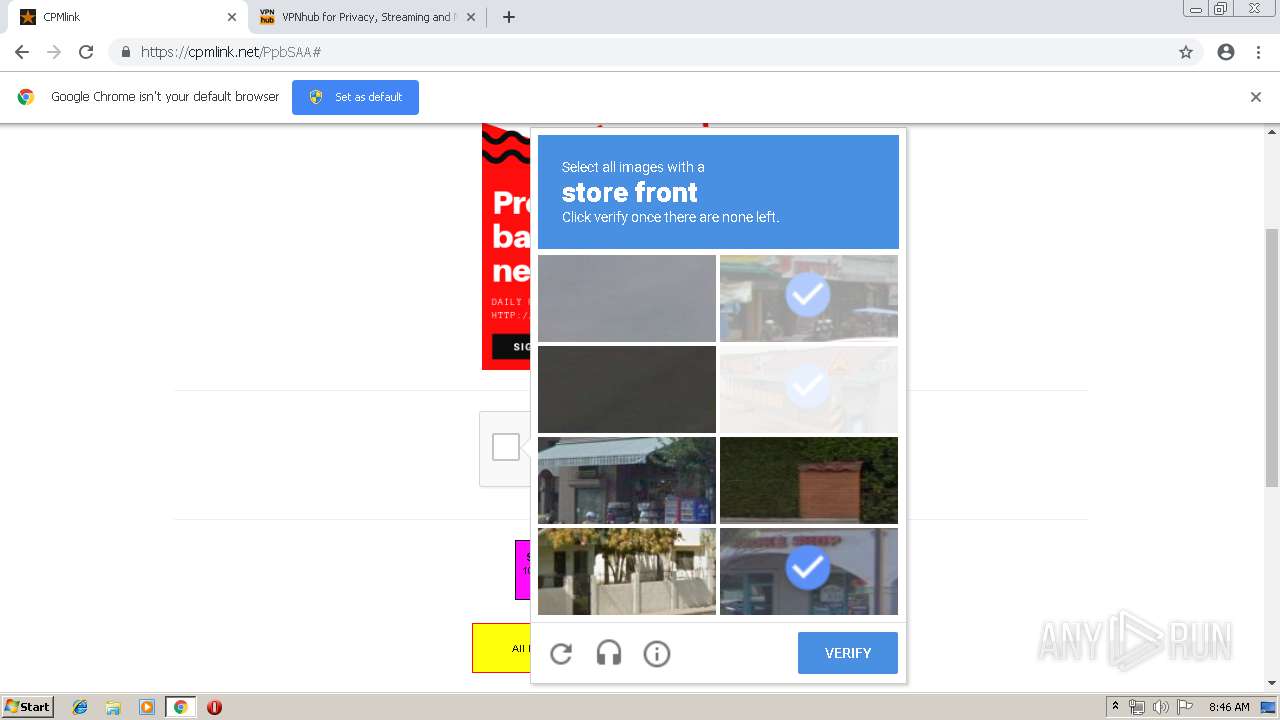This screenshot has width=1280, height=720.
Task: Click the Chrome logo in the notification bar
Action: (26, 97)
